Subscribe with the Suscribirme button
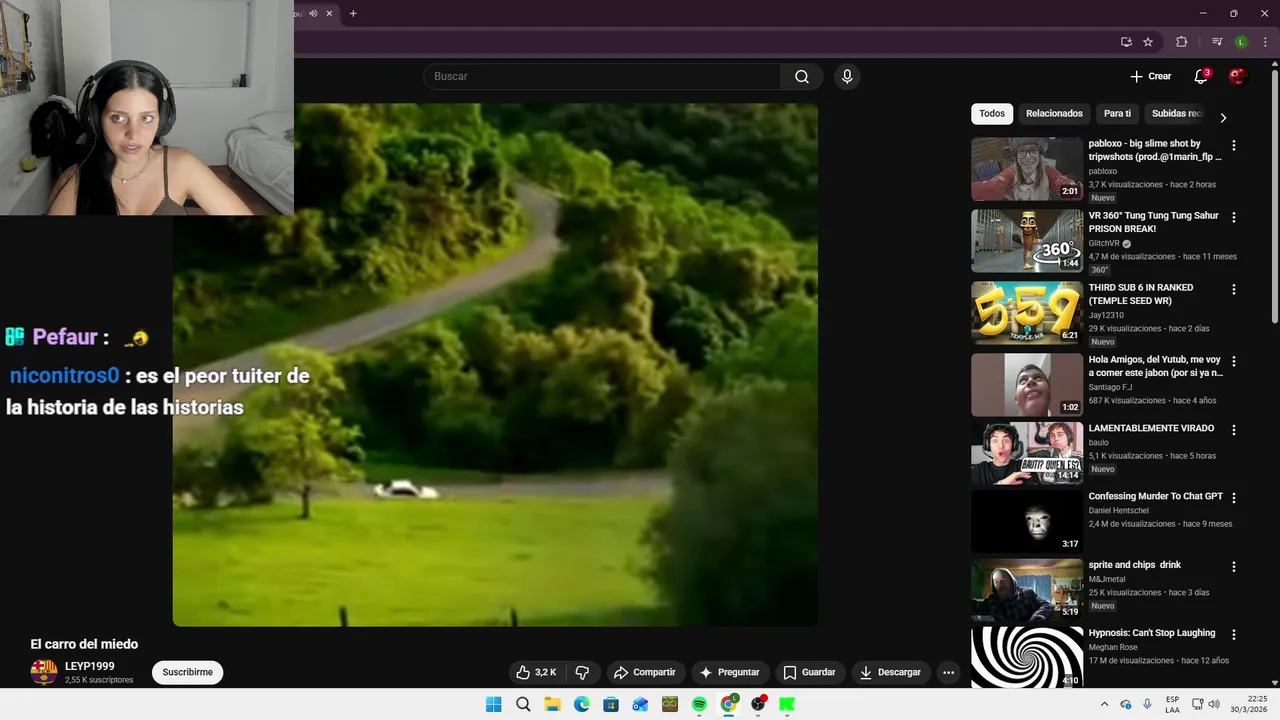Image resolution: width=1280 pixels, height=720 pixels. tap(187, 672)
